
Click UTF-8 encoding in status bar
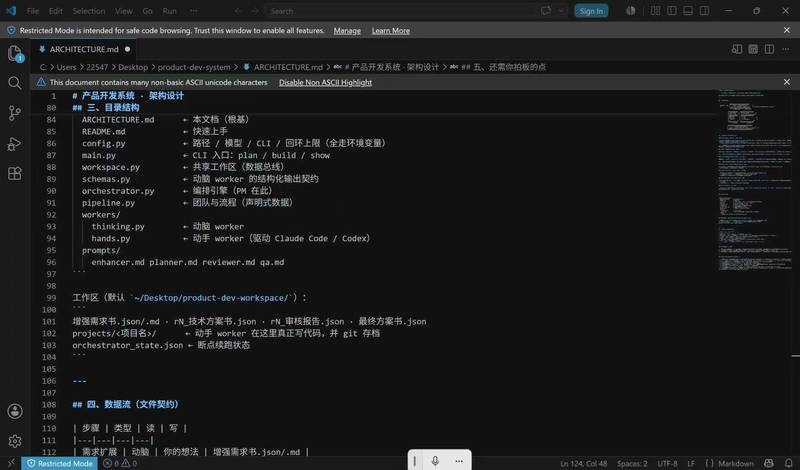click(x=667, y=463)
